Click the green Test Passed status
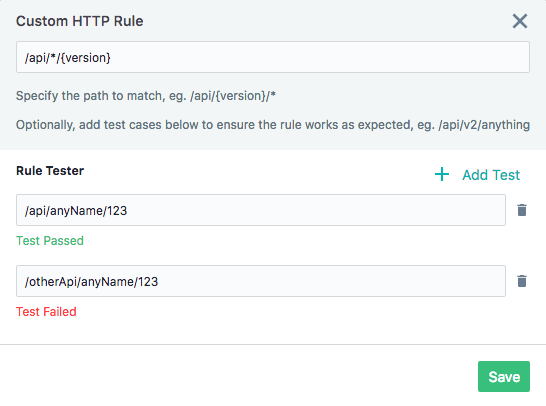This screenshot has height=406, width=546. point(50,241)
